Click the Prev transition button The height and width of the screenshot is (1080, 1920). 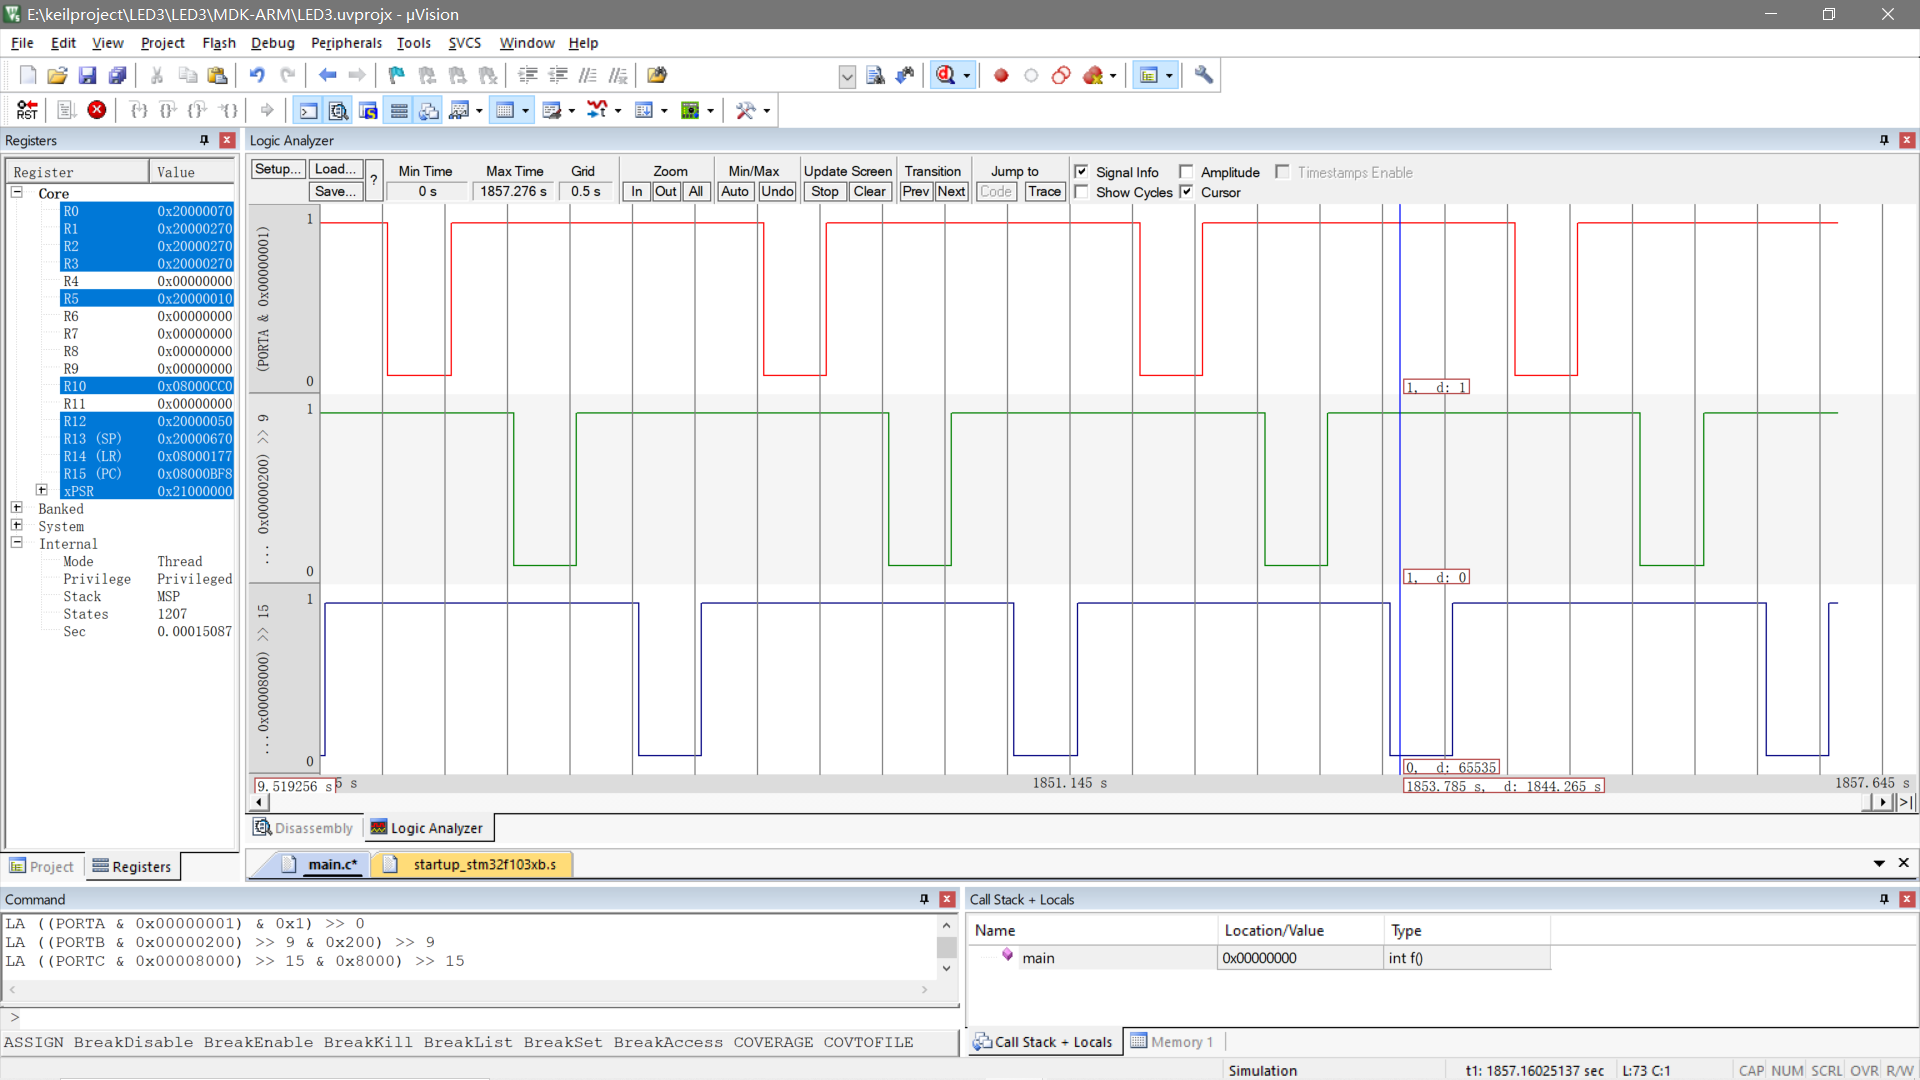[x=915, y=191]
